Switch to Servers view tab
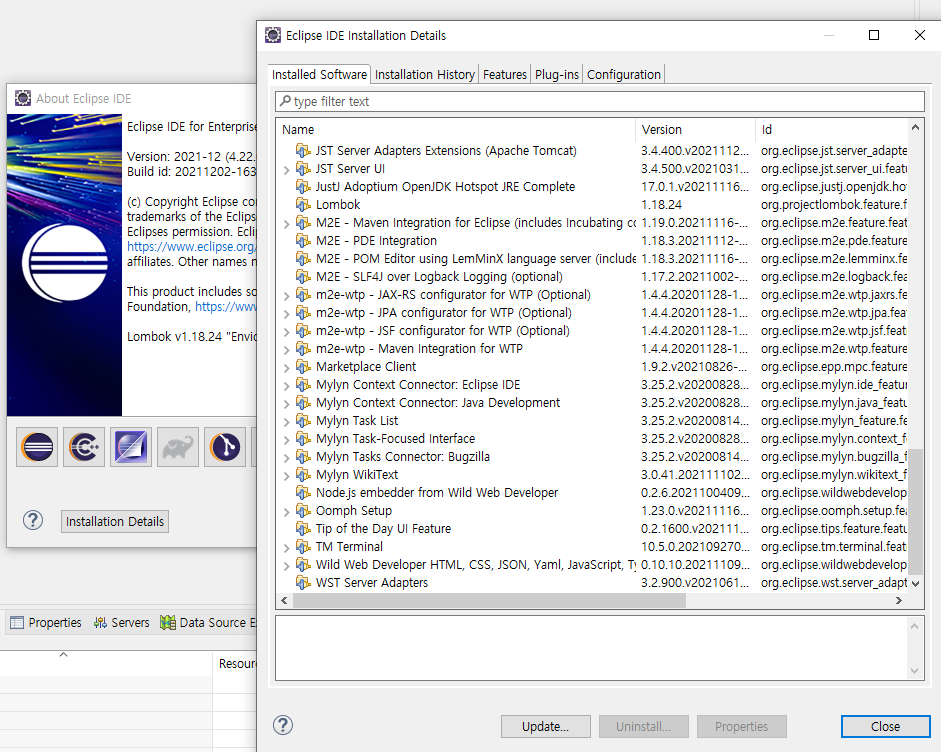 [x=121, y=622]
